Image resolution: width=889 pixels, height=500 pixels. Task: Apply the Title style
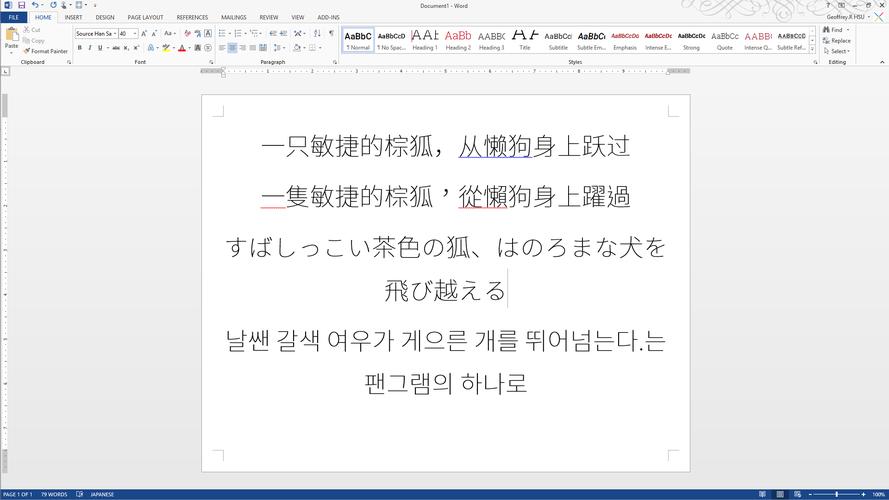525,40
